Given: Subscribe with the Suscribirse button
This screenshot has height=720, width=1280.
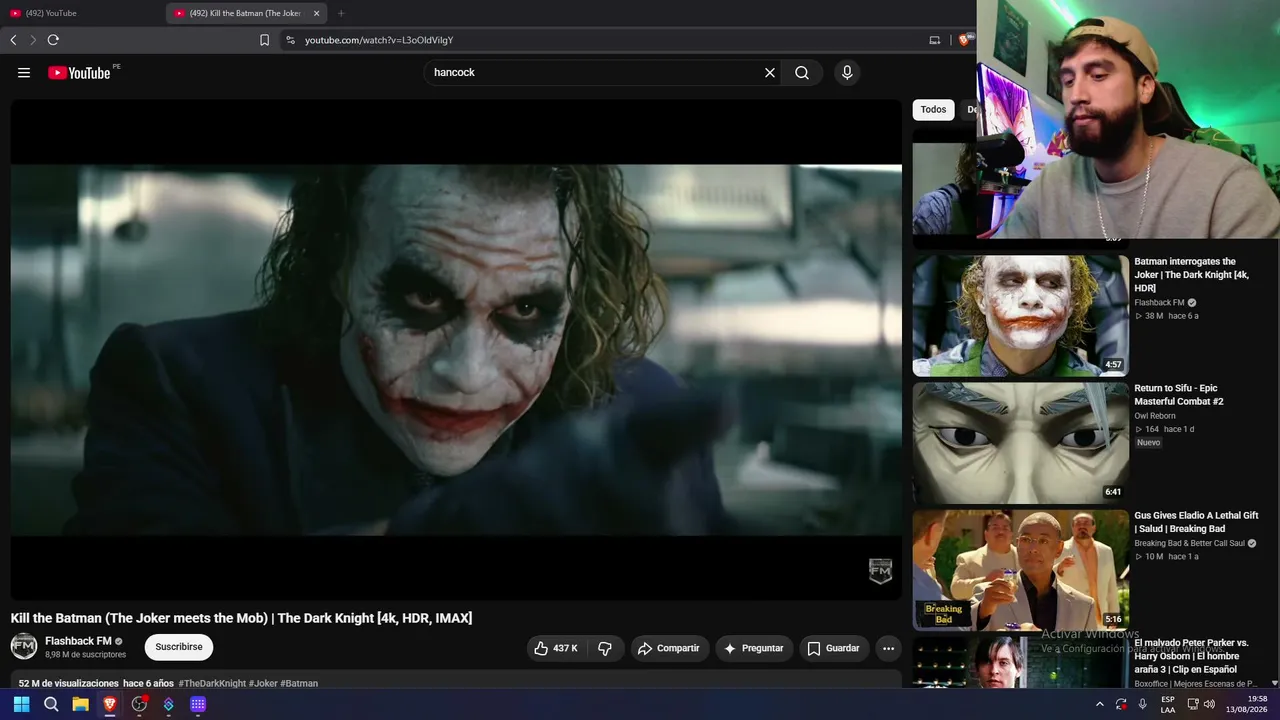Looking at the screenshot, I should (x=179, y=647).
